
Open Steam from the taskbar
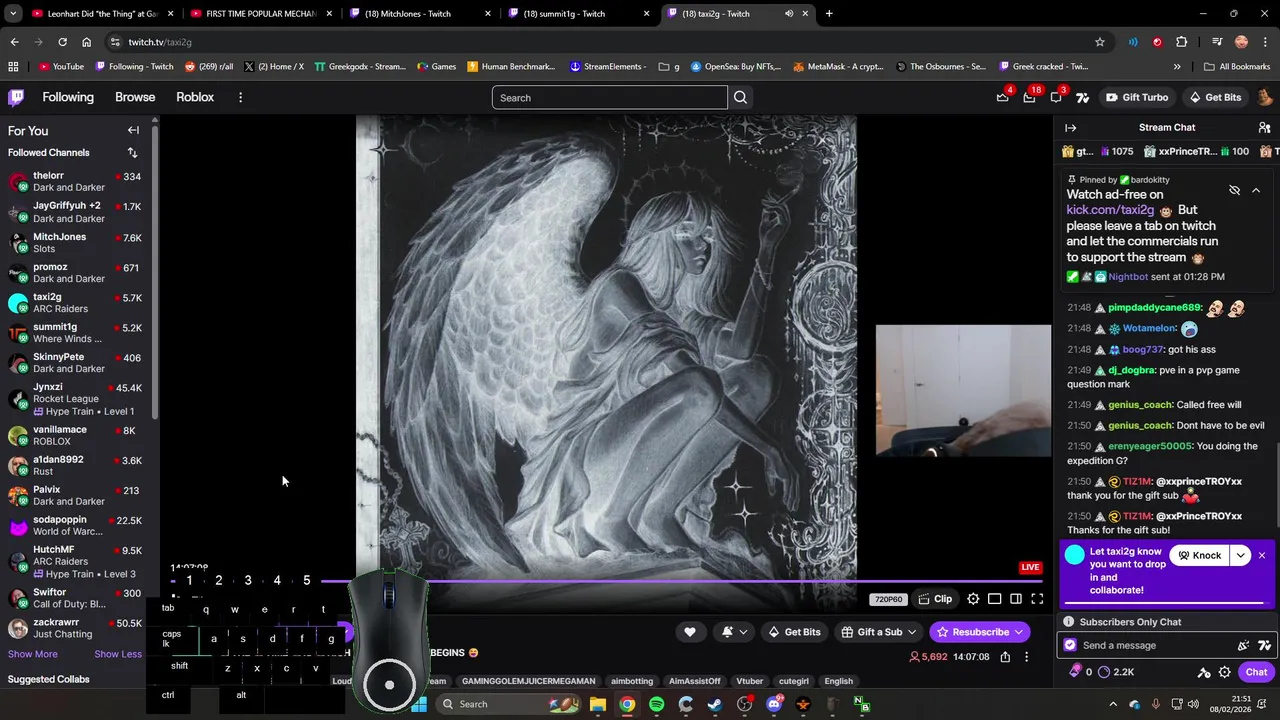pos(715,704)
